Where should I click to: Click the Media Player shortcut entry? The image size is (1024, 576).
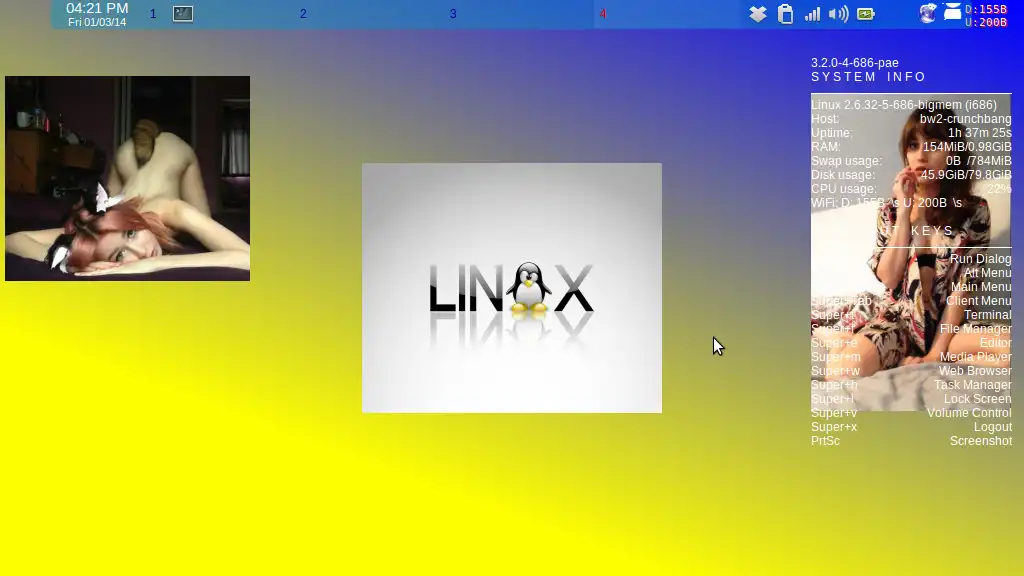[975, 357]
